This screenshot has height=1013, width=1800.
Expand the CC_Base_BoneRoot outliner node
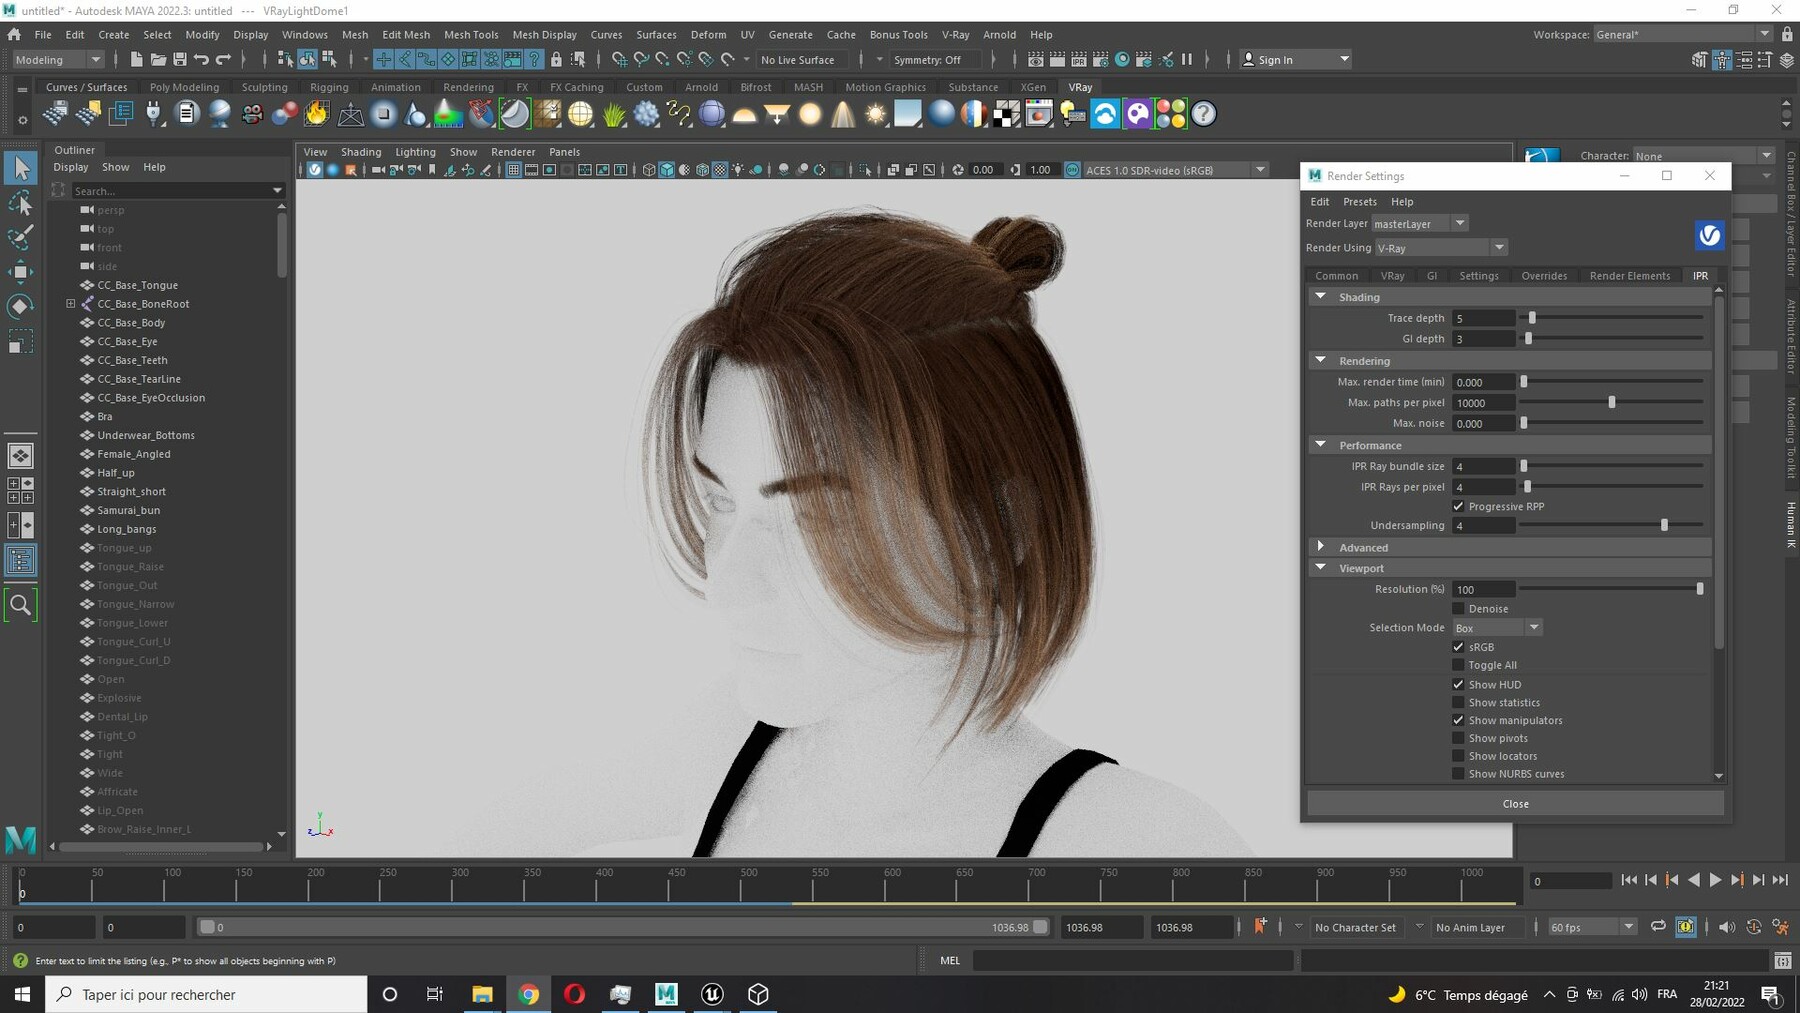click(x=71, y=304)
